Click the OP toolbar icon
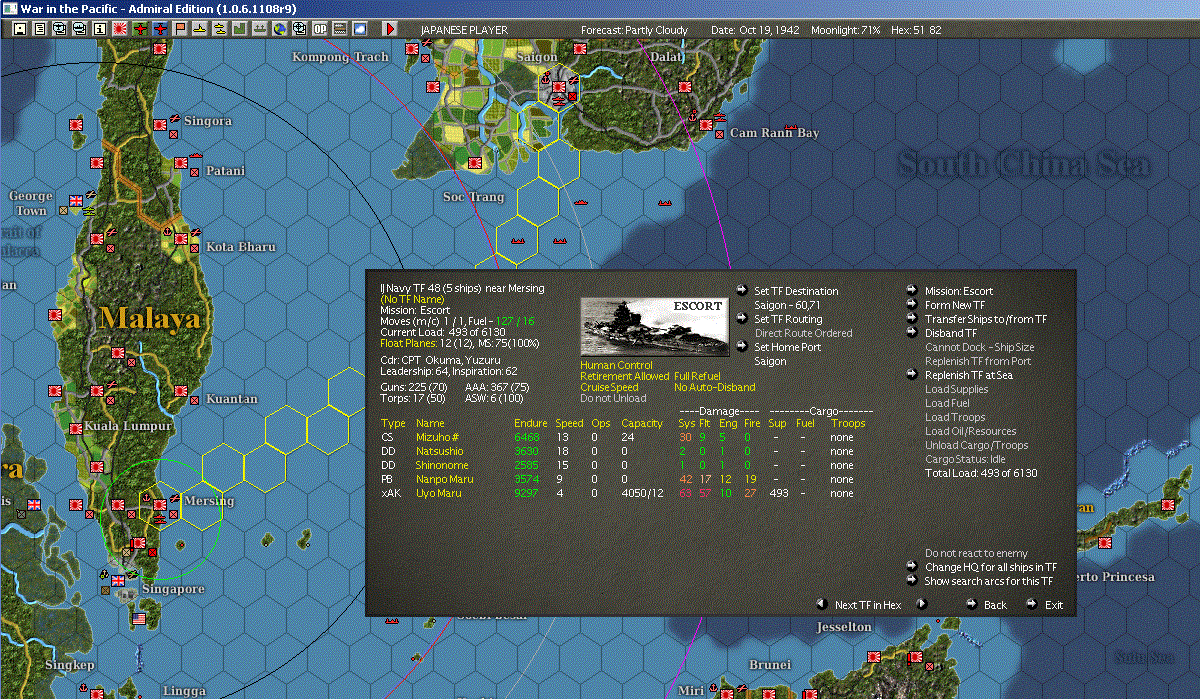Screen dimensions: 1200x699 tap(320, 29)
